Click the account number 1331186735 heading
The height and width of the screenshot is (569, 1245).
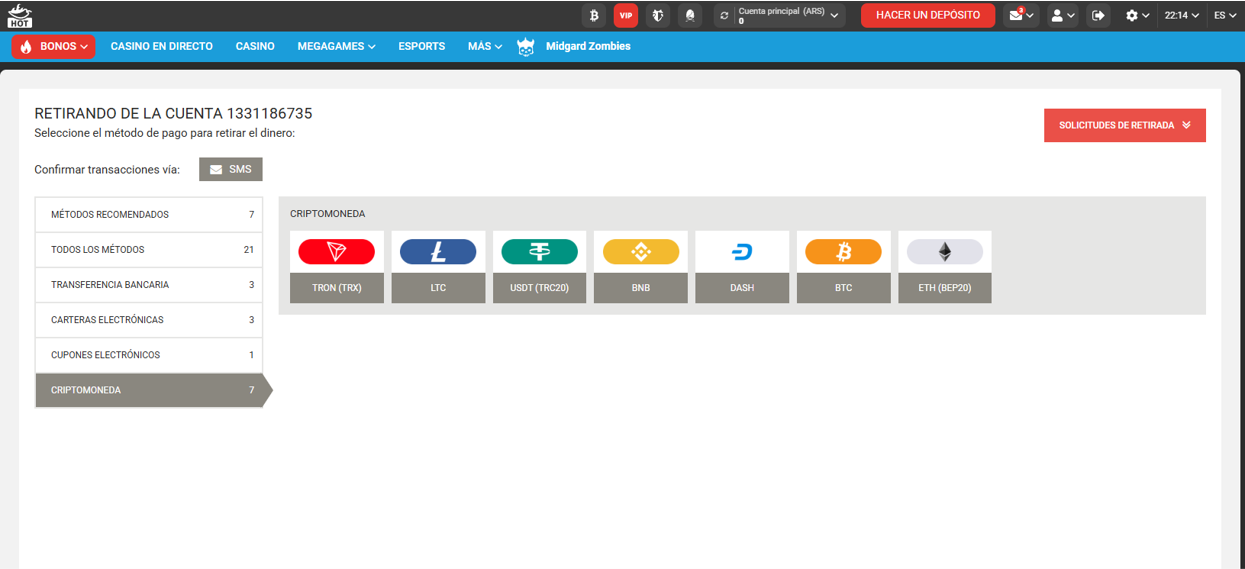pos(270,114)
